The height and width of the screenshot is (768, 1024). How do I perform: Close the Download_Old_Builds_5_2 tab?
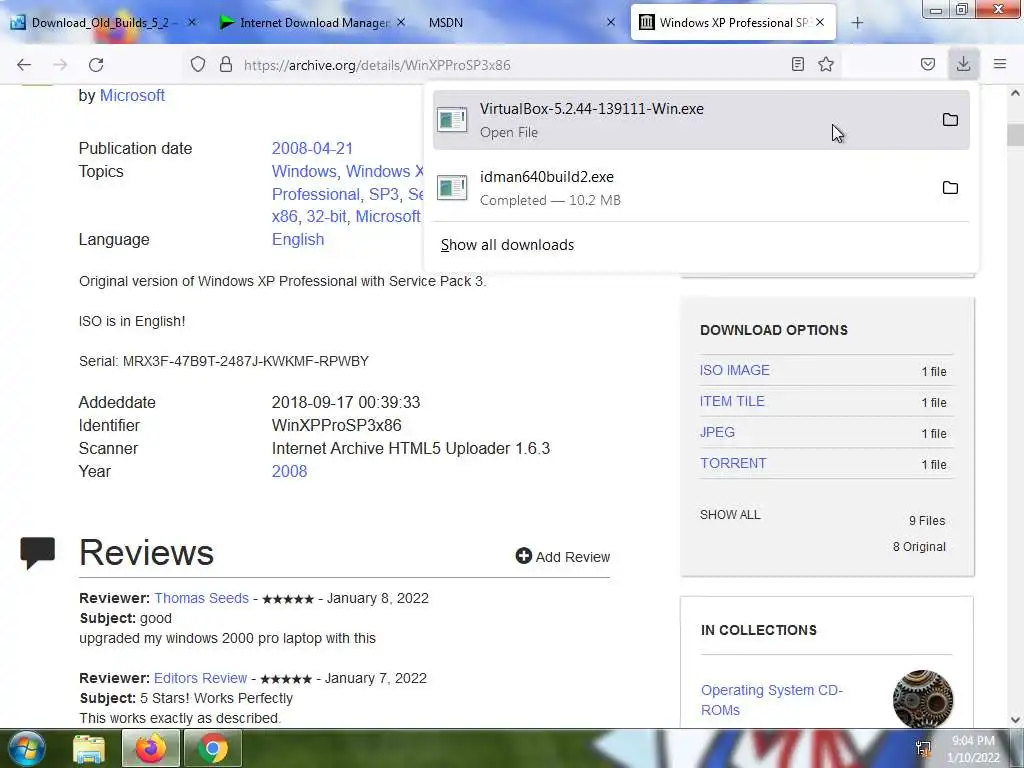click(192, 22)
